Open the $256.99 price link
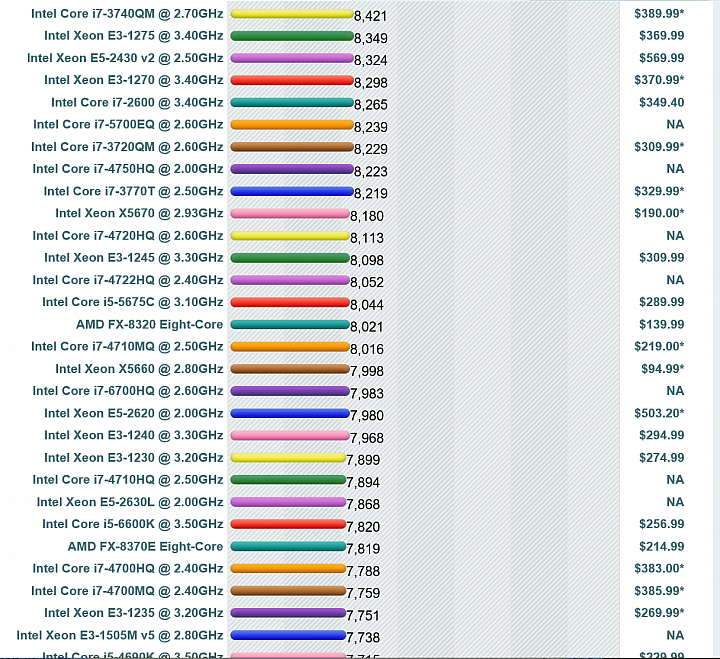This screenshot has width=720, height=659. click(x=662, y=524)
